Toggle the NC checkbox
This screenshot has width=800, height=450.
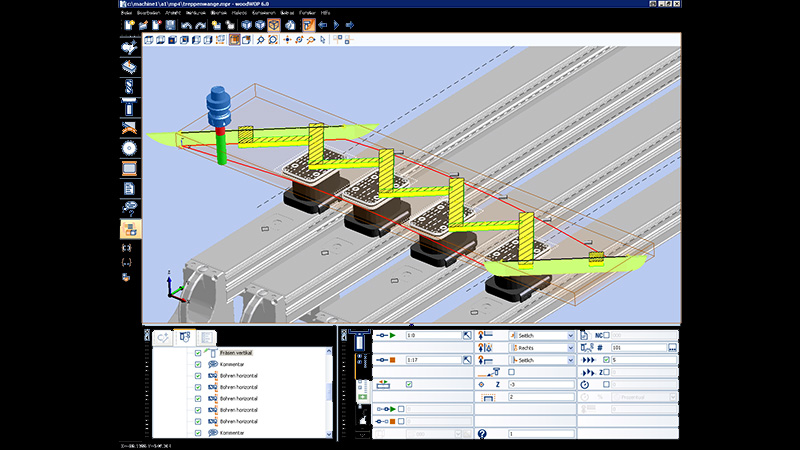pyautogui.click(x=606, y=335)
